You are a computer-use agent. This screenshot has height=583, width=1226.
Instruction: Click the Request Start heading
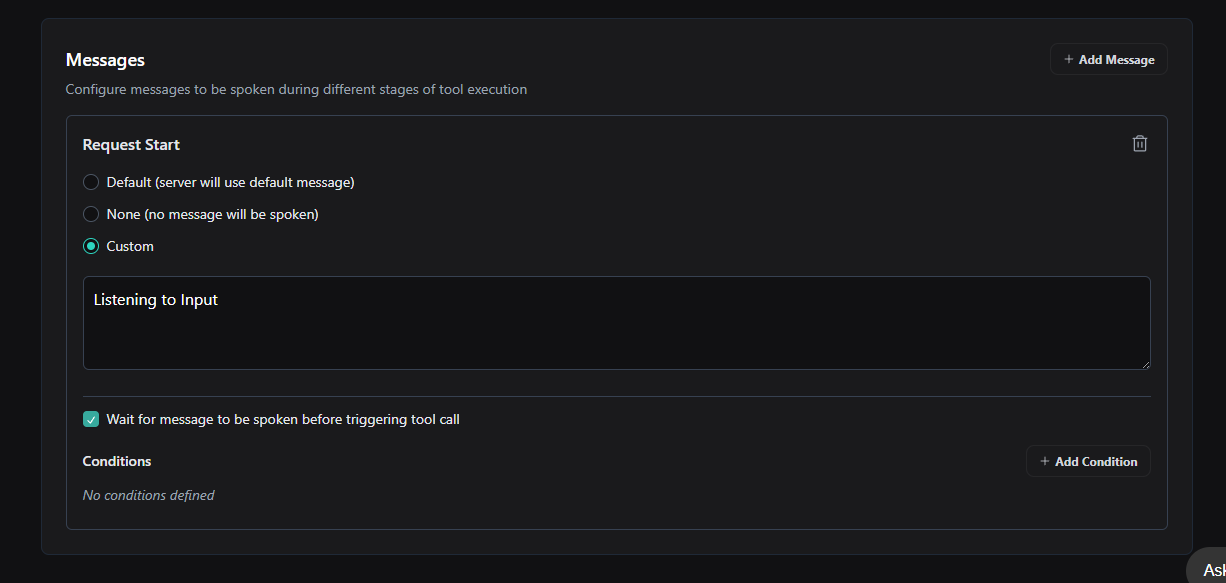click(131, 145)
